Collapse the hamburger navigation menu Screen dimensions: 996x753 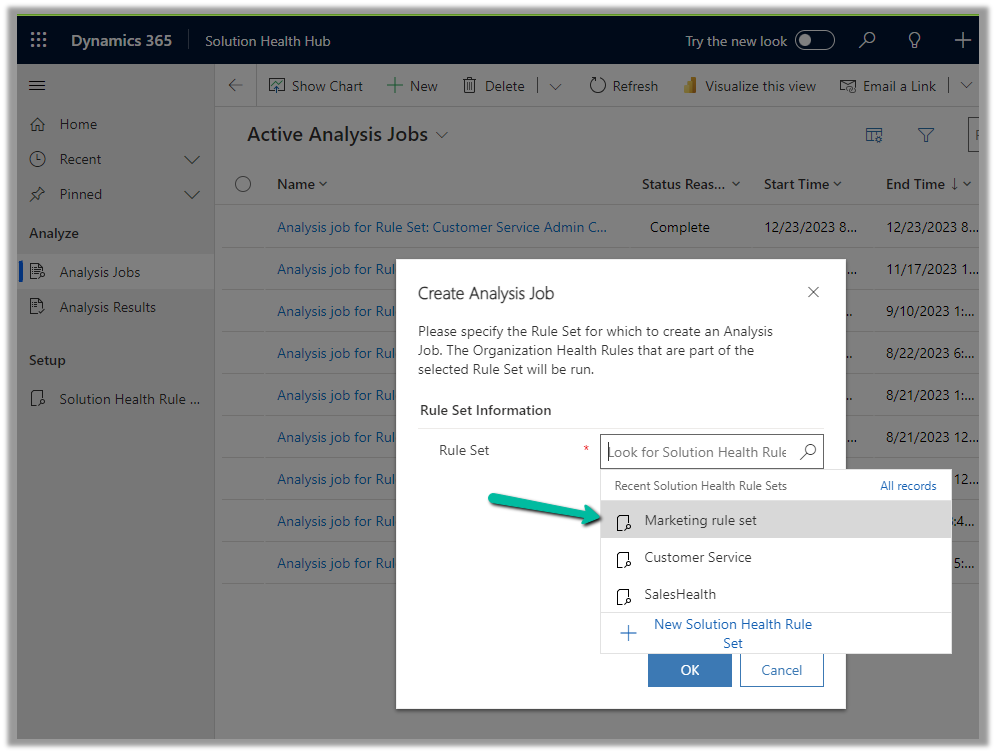coord(38,86)
